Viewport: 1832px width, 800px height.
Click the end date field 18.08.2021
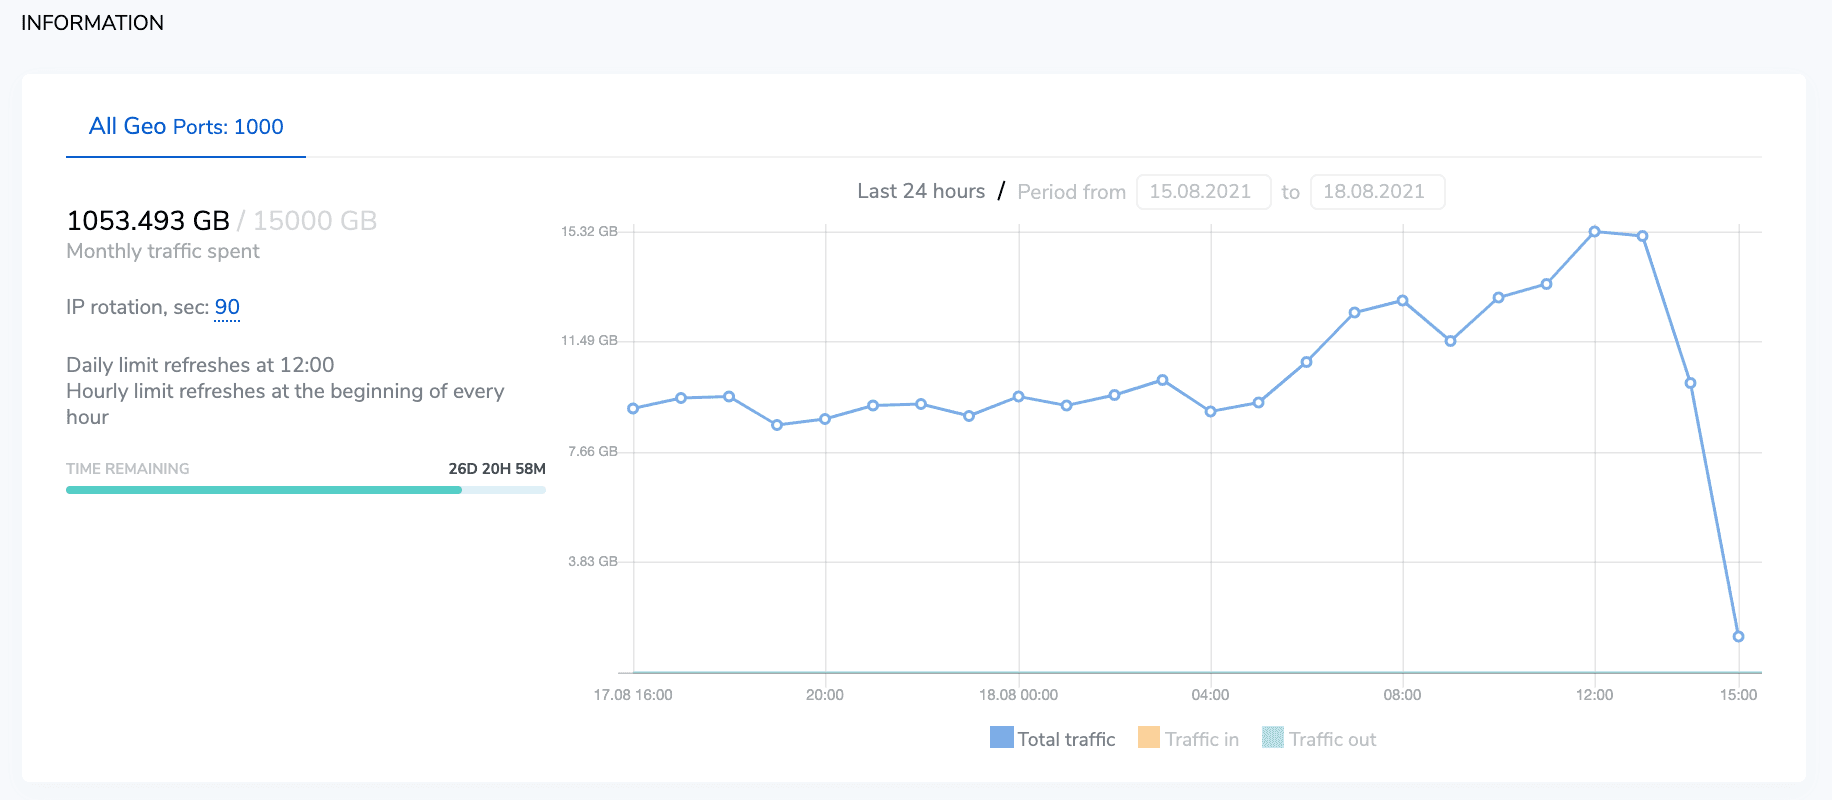point(1376,192)
